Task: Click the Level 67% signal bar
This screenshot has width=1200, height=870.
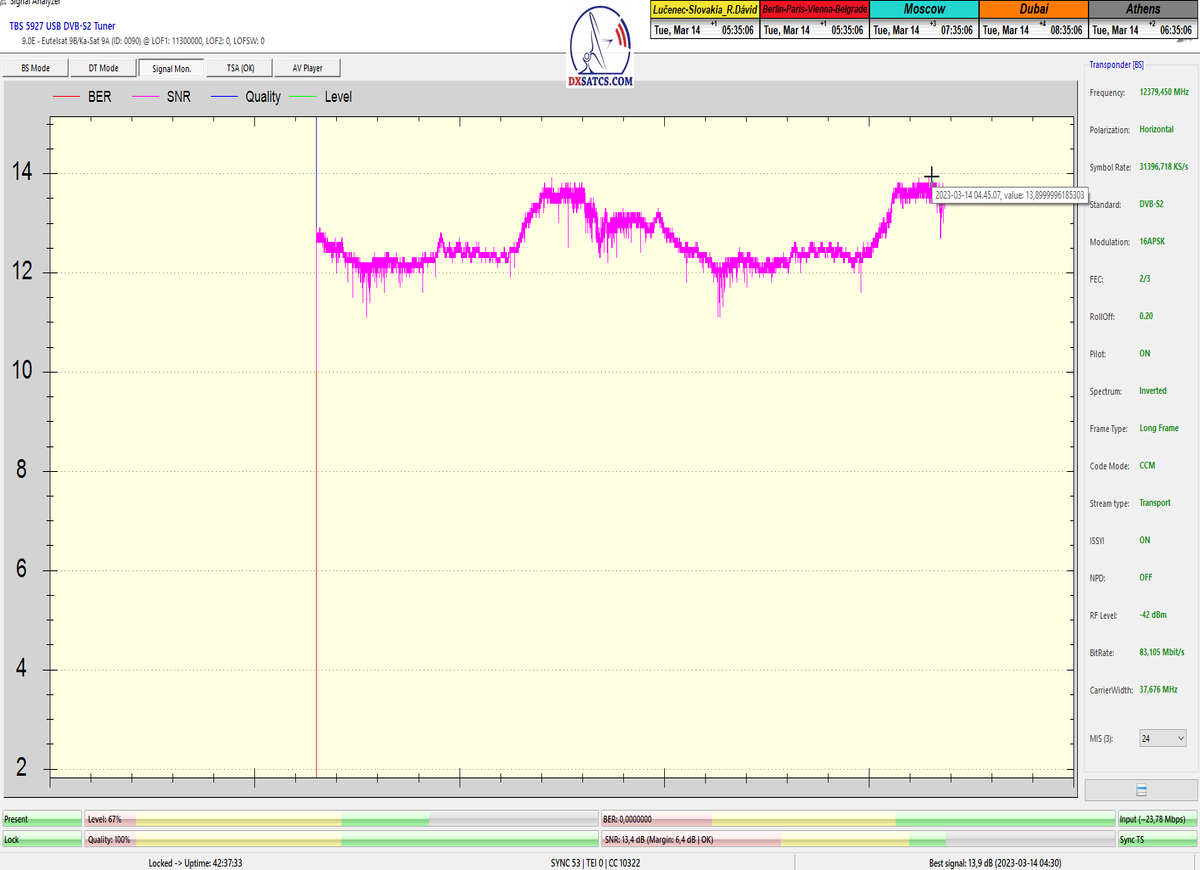Action: point(340,819)
